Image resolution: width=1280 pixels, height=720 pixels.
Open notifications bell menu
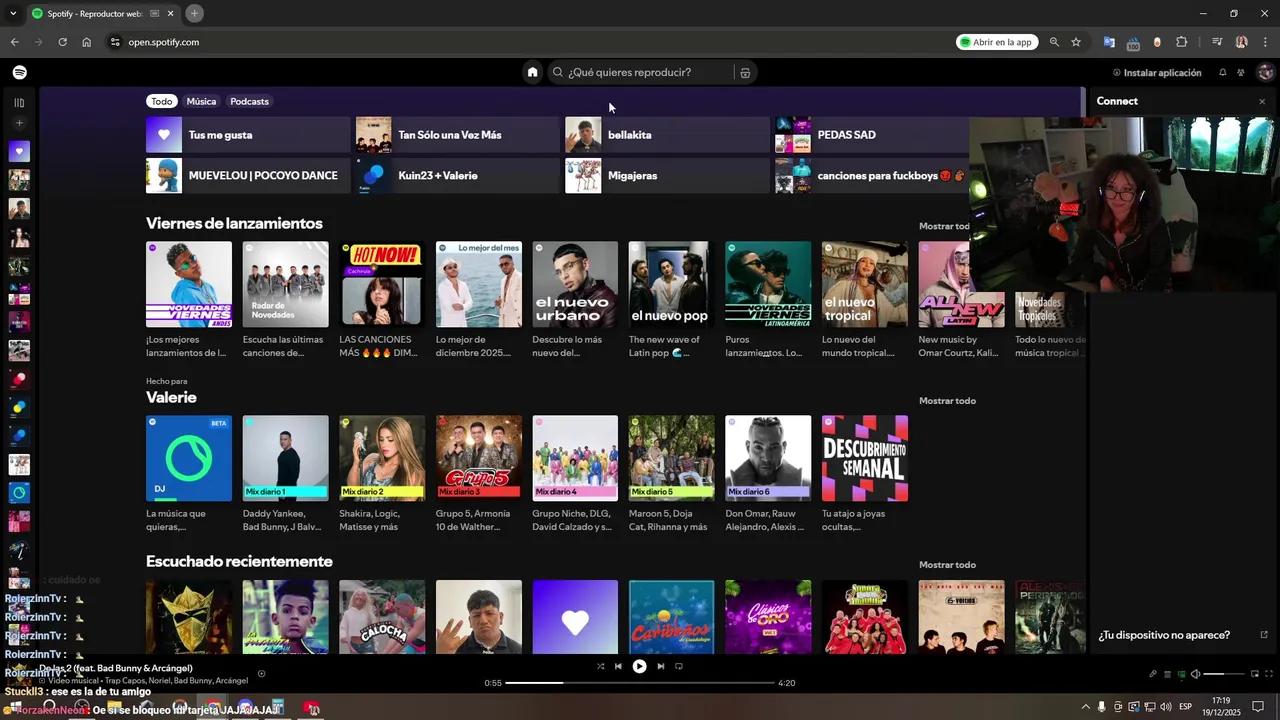click(x=1222, y=71)
